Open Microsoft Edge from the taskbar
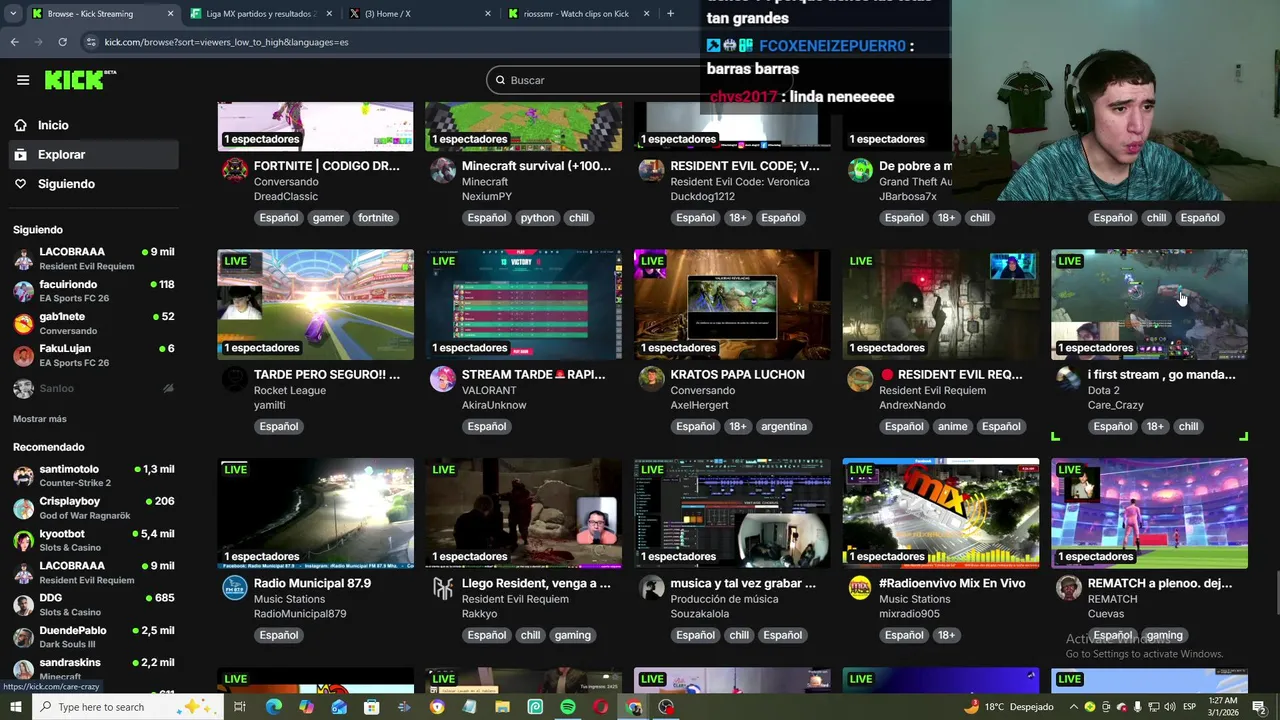The height and width of the screenshot is (720, 1280). click(273, 707)
